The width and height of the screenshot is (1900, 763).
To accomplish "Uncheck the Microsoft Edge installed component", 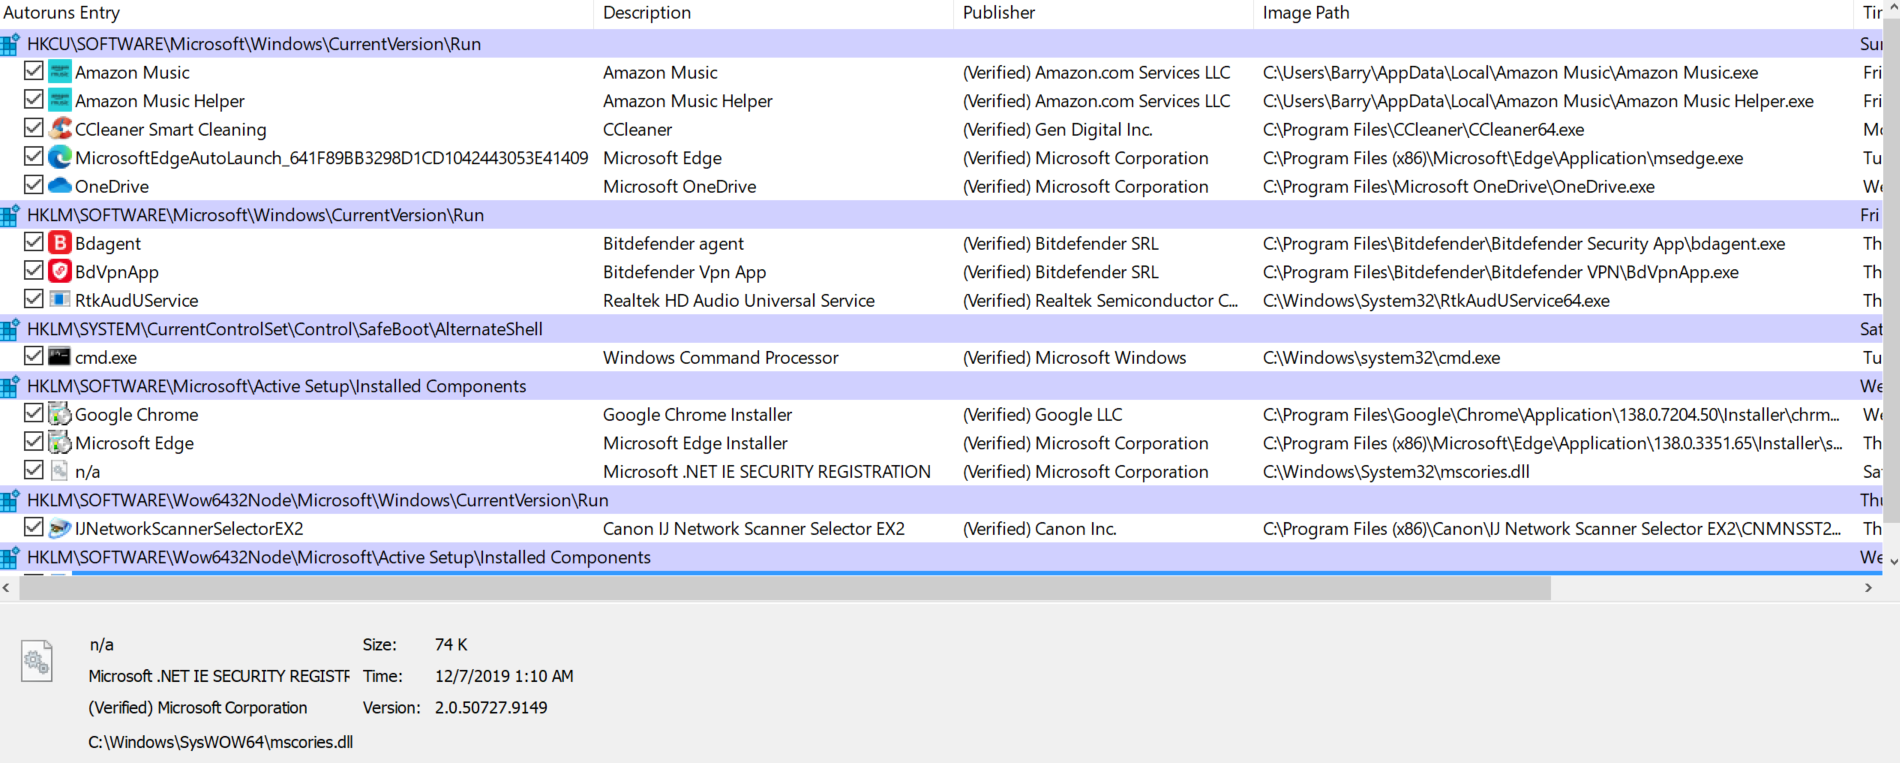I will point(34,442).
